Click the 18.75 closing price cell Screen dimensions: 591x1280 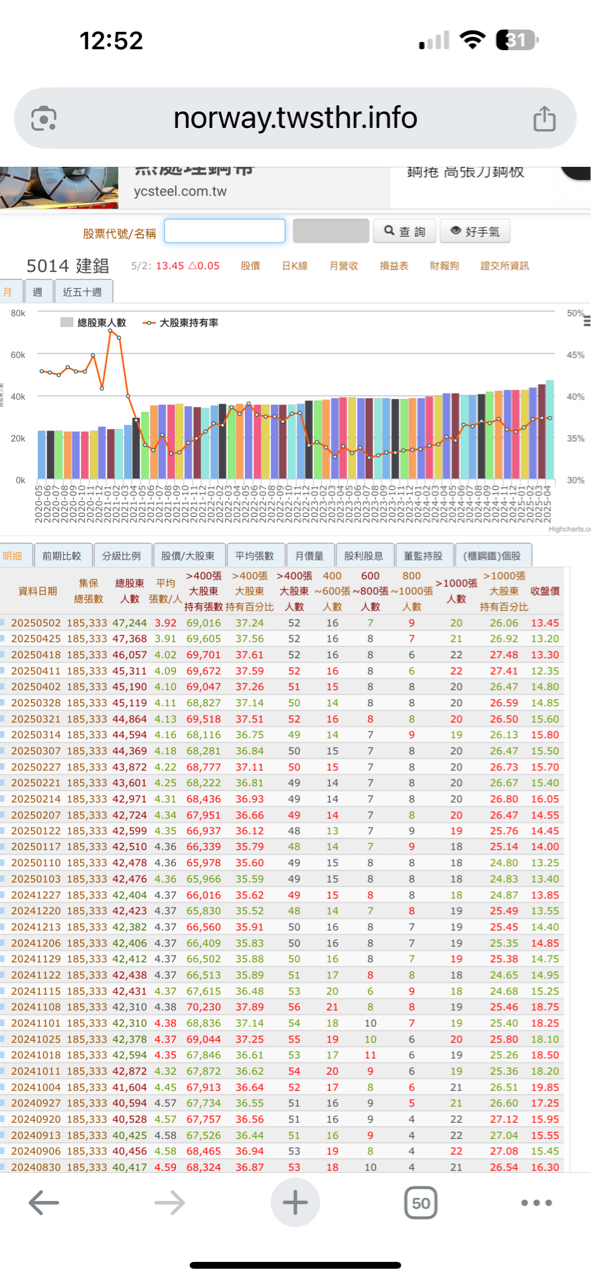[x=545, y=1007]
